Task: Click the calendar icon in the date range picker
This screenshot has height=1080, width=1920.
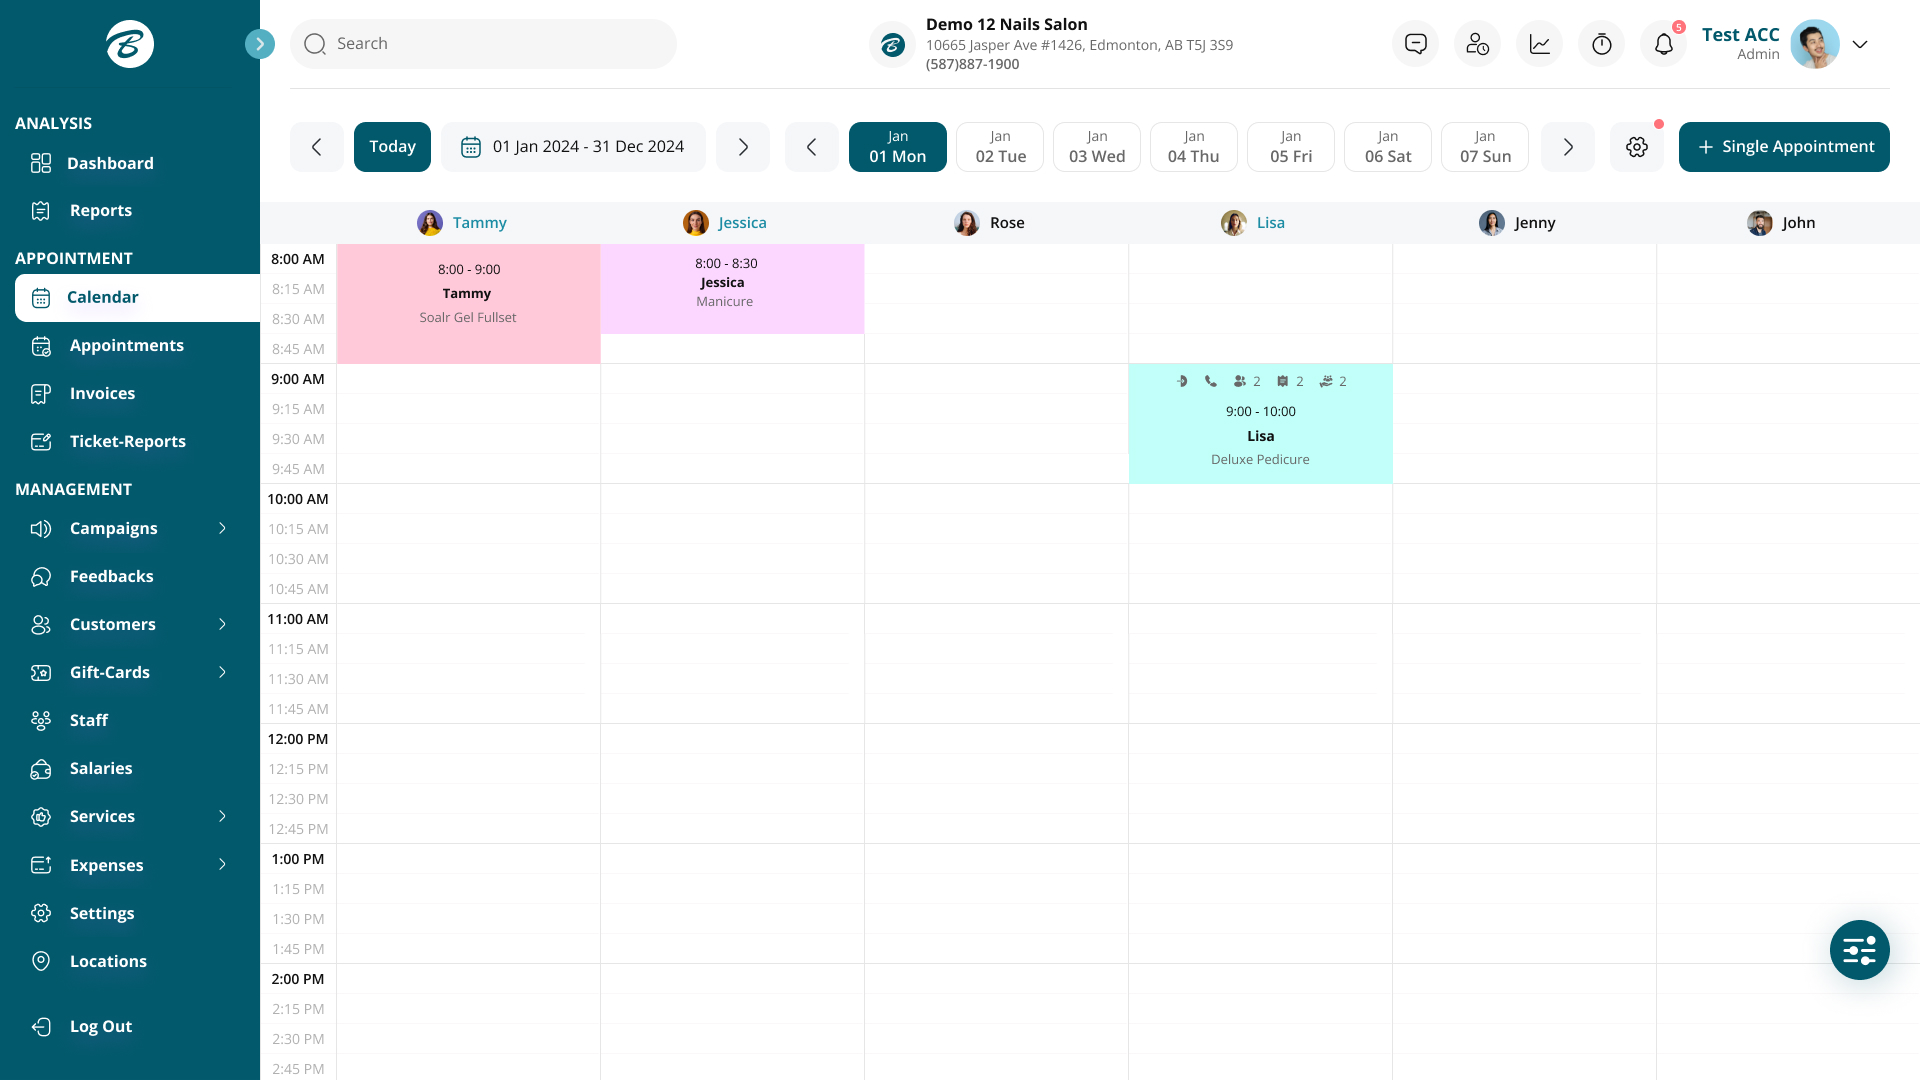Action: (470, 146)
